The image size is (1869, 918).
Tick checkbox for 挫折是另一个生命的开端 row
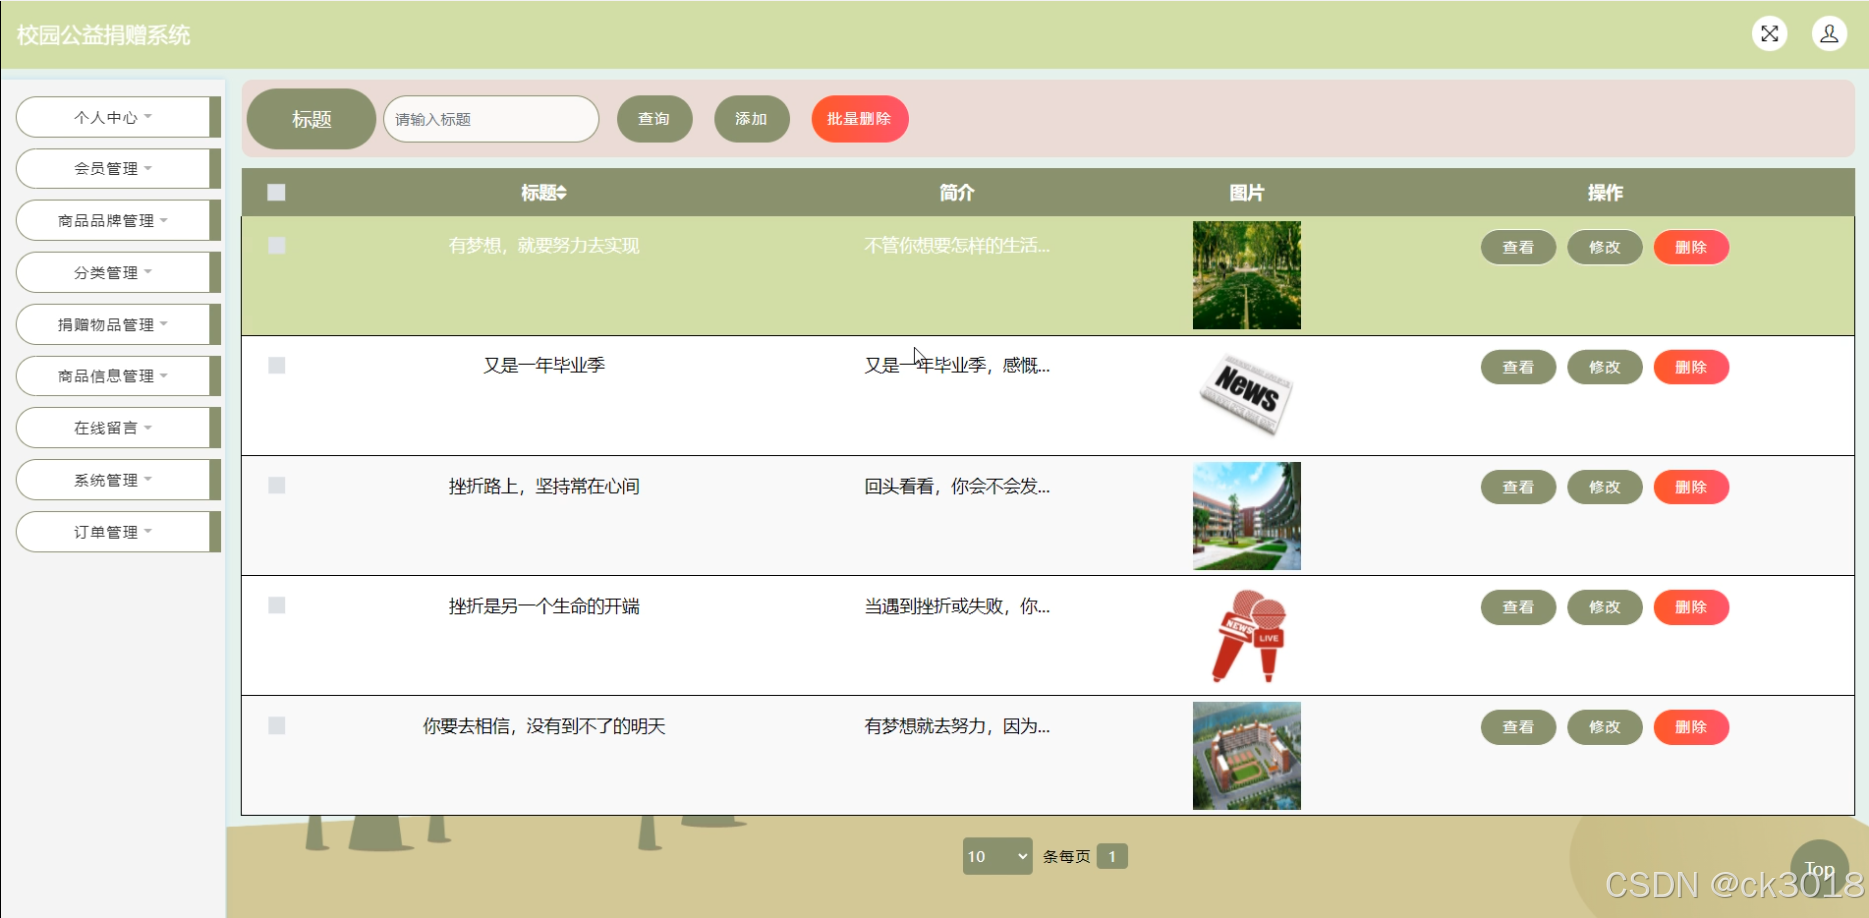click(277, 605)
